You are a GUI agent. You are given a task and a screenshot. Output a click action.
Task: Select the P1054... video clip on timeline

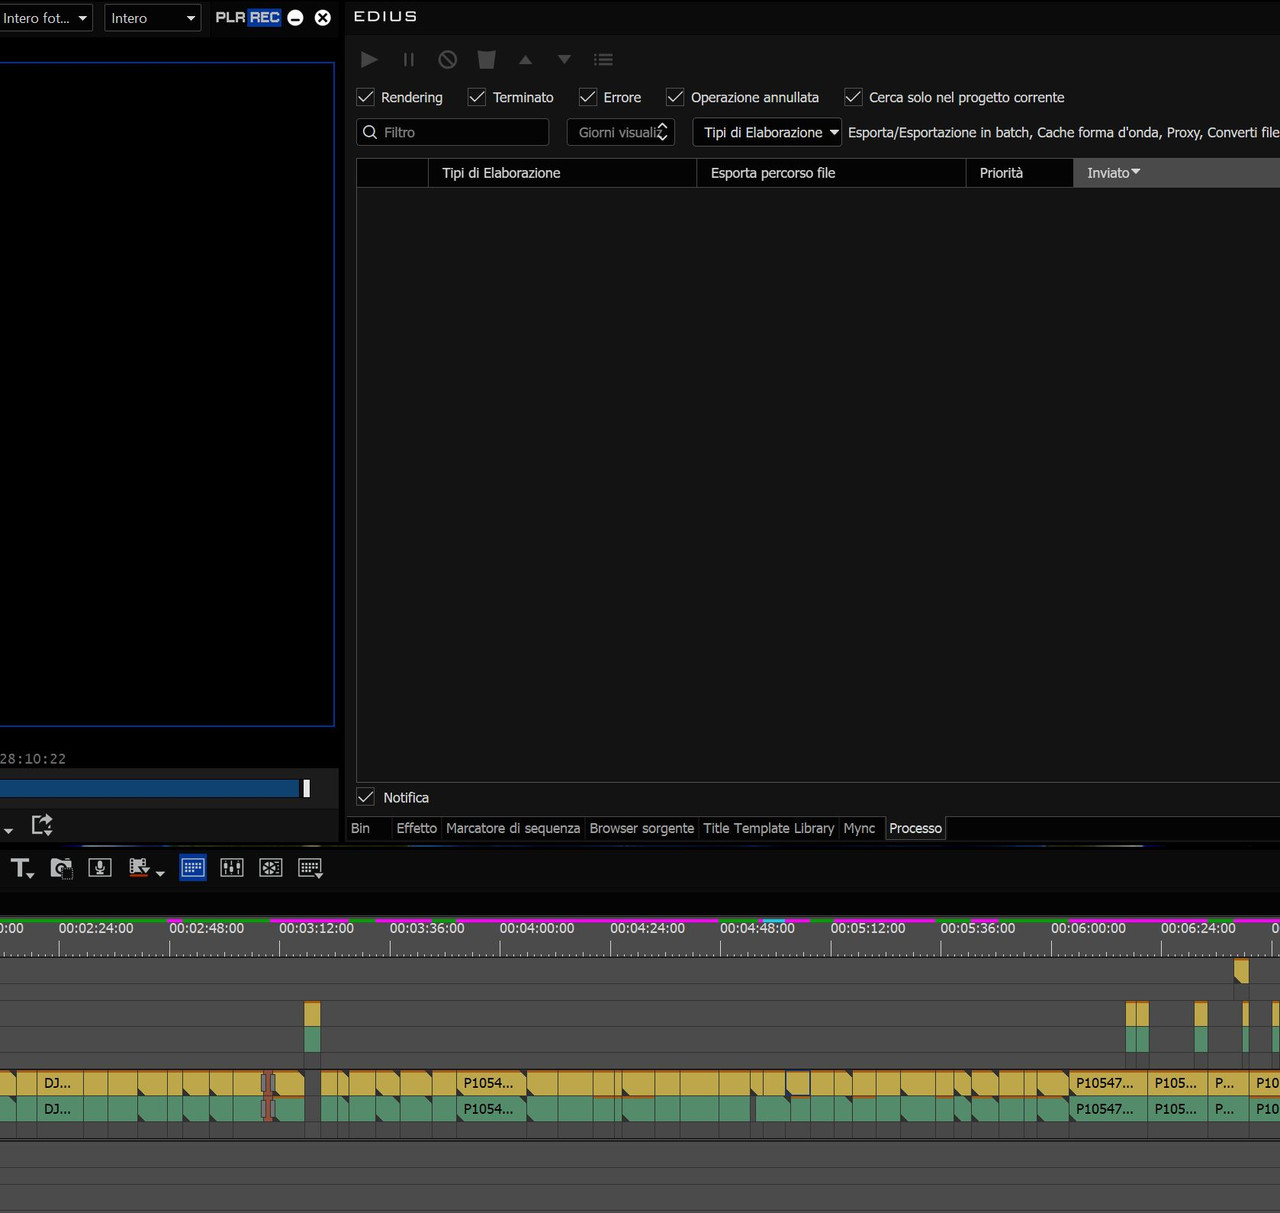(x=492, y=1083)
